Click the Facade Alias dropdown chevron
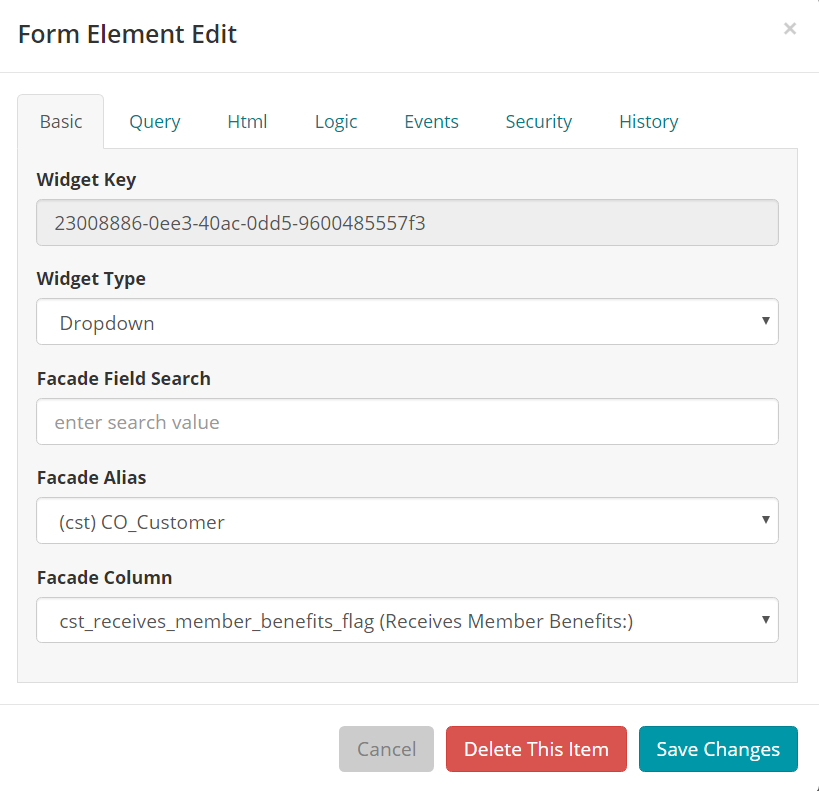 (x=768, y=521)
